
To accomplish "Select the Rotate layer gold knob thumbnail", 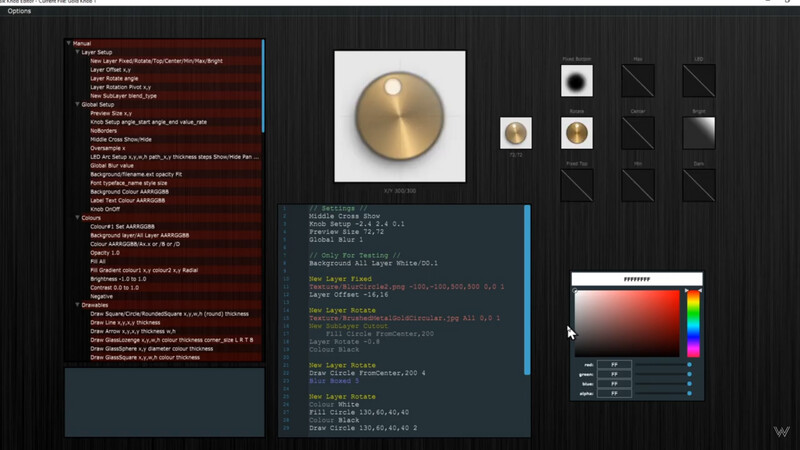I will click(x=577, y=133).
